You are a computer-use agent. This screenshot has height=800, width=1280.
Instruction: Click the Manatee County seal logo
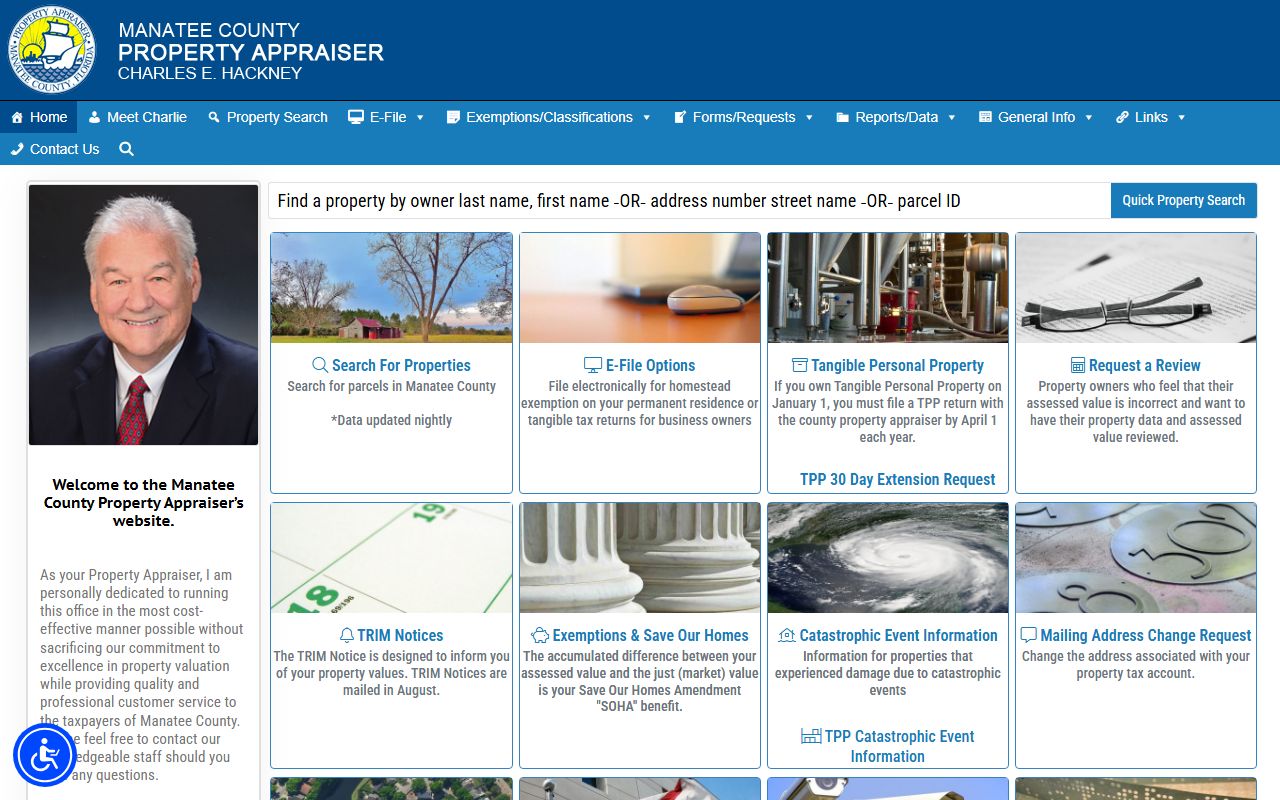coord(52,49)
